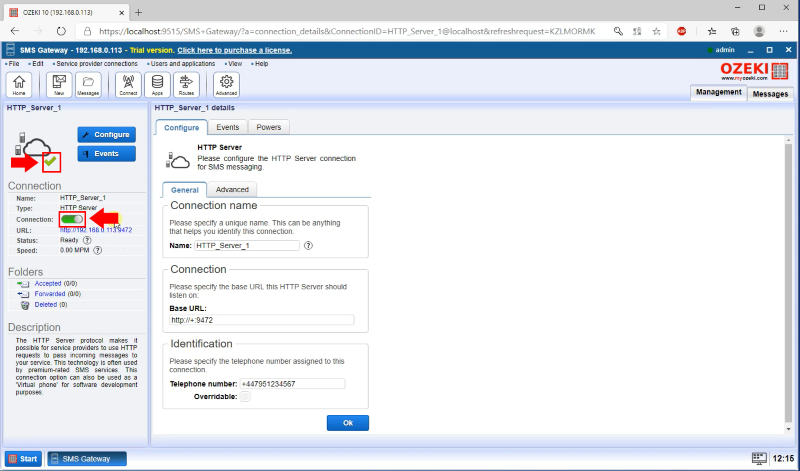Click the help icon beside the Name field

[x=308, y=245]
